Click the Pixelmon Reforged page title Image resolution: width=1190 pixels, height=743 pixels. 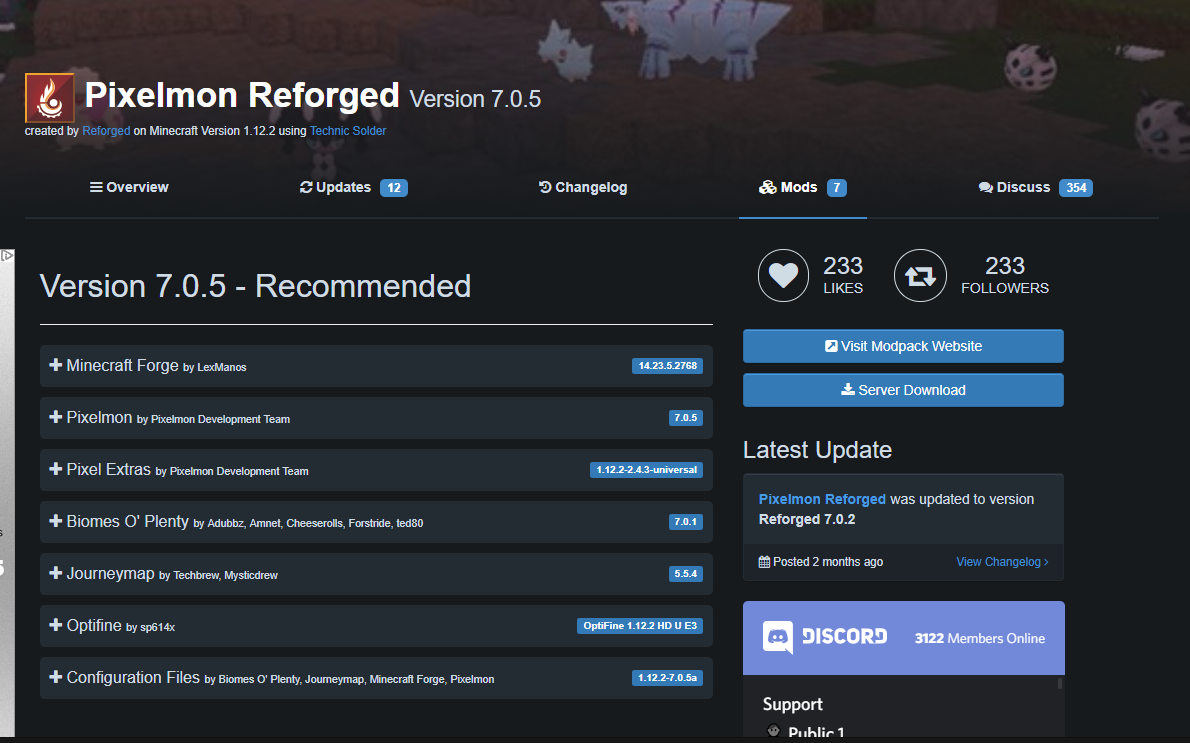[x=242, y=96]
